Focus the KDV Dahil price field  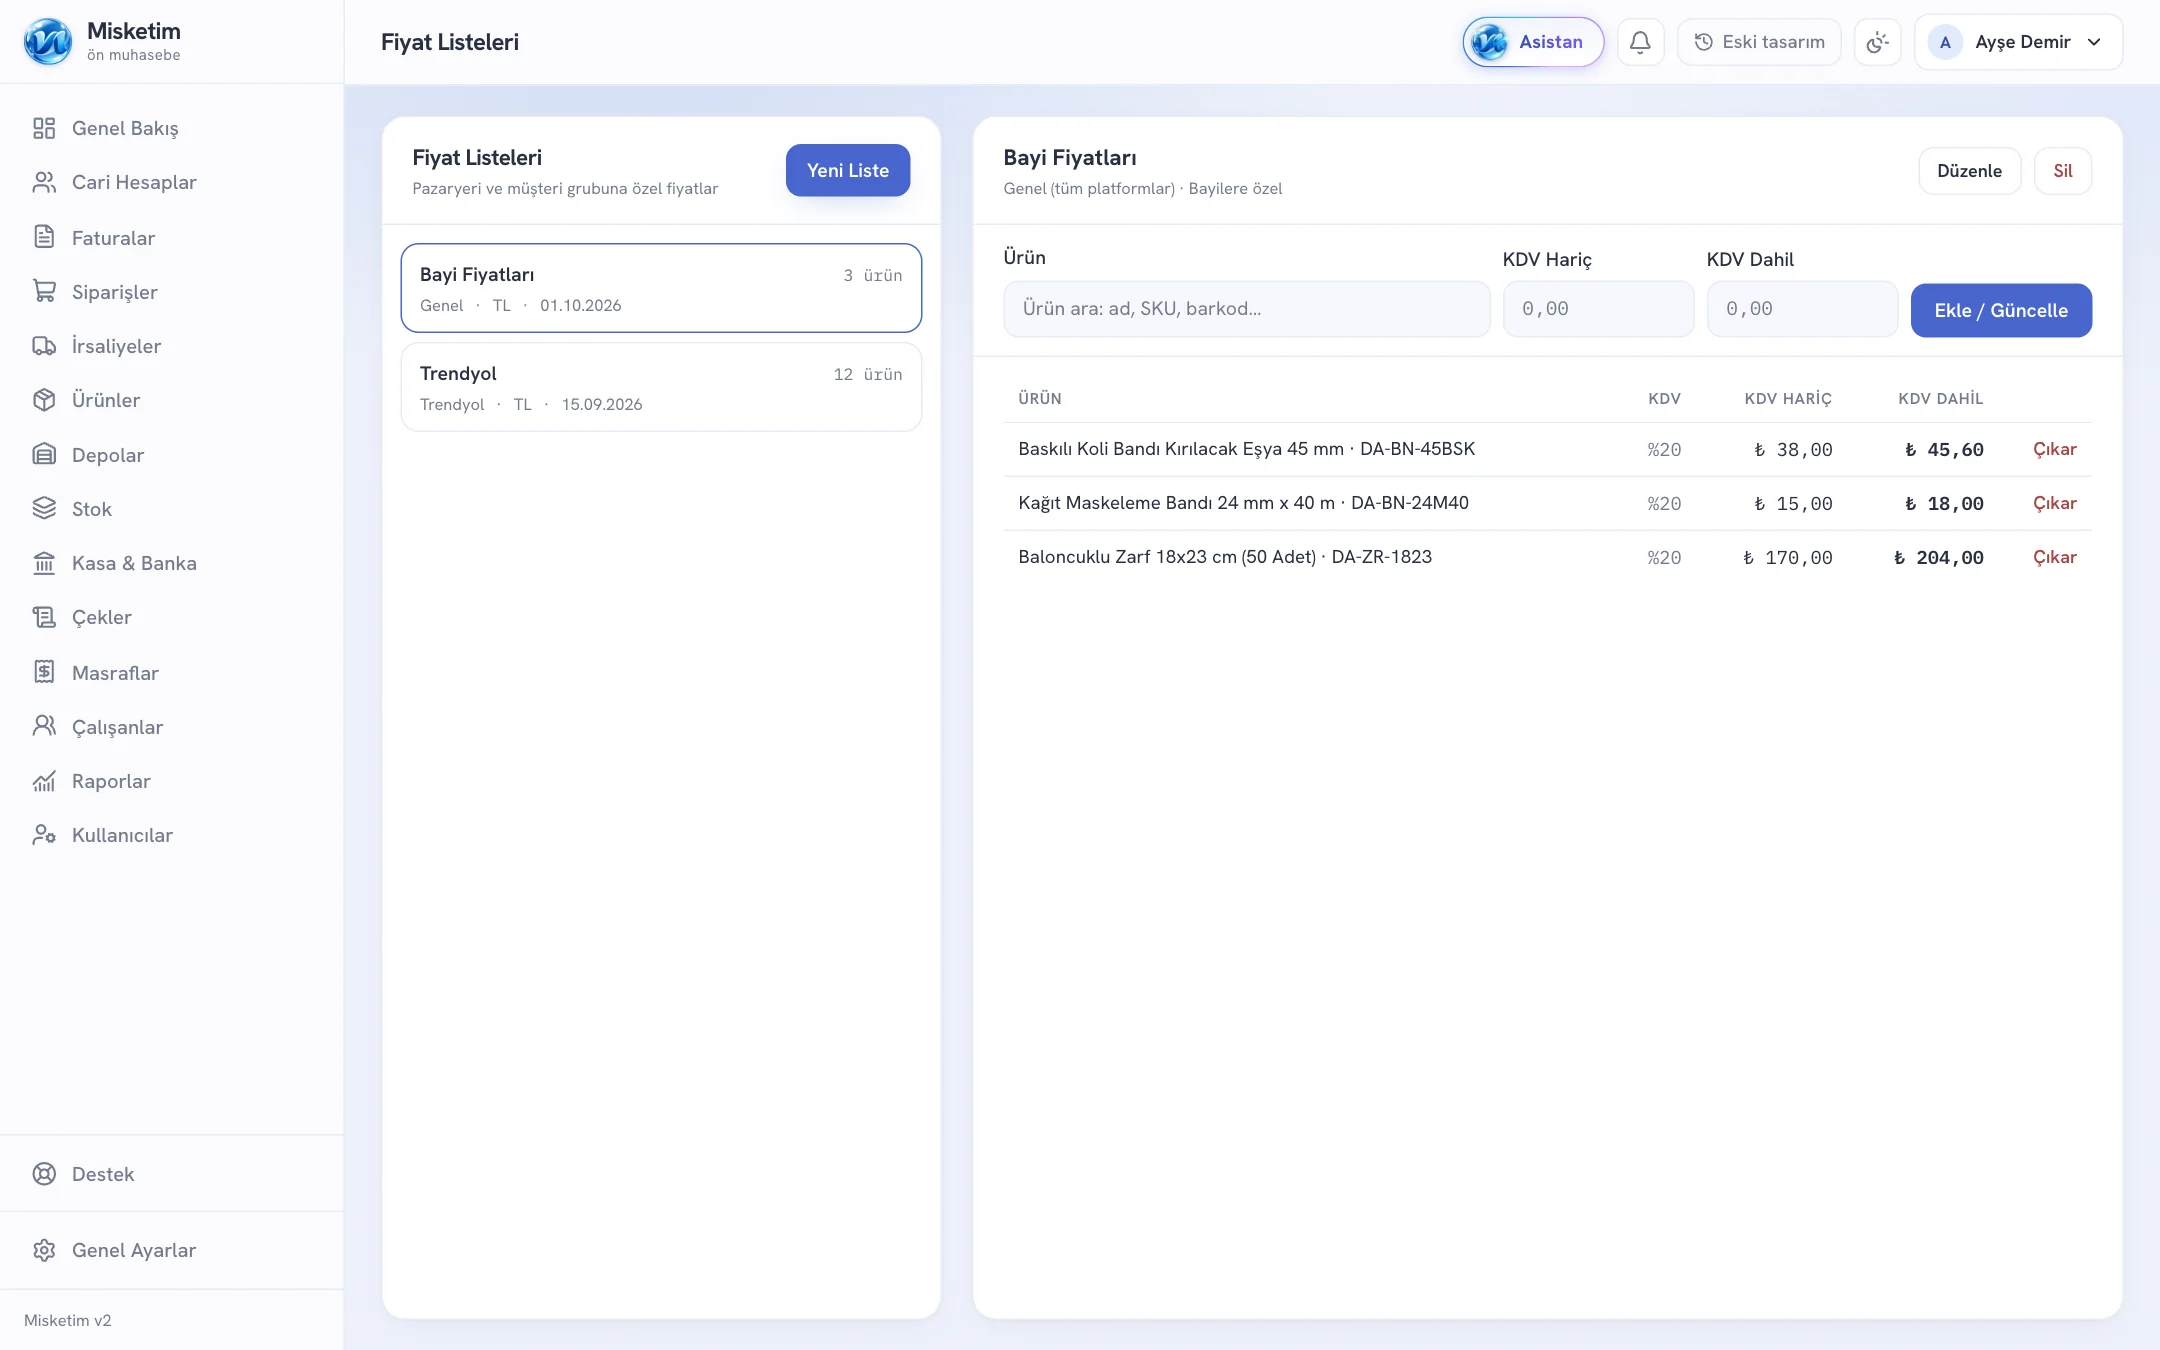click(x=1802, y=309)
